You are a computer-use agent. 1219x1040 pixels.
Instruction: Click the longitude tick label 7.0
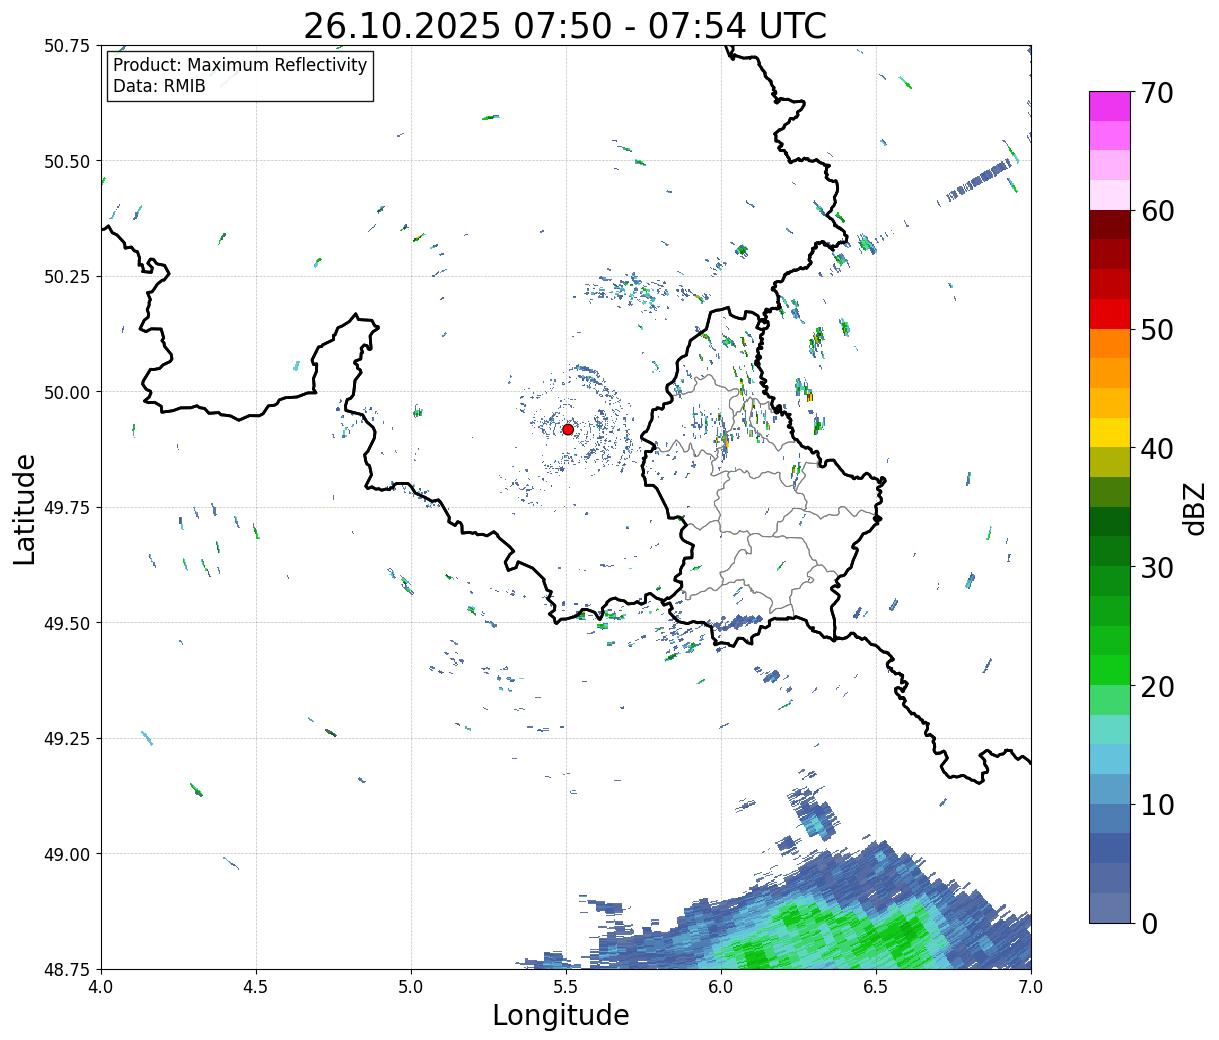coord(1031,986)
